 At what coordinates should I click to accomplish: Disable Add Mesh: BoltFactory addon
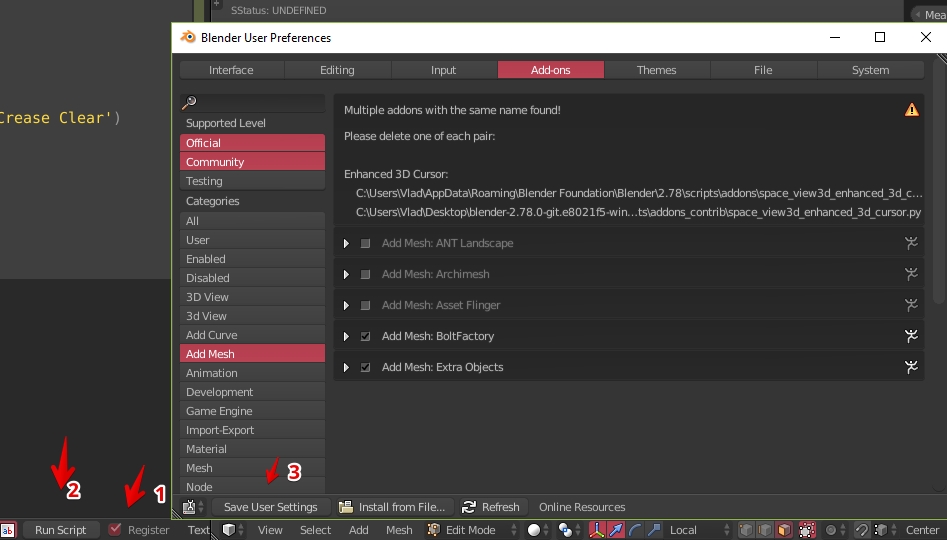click(x=365, y=336)
